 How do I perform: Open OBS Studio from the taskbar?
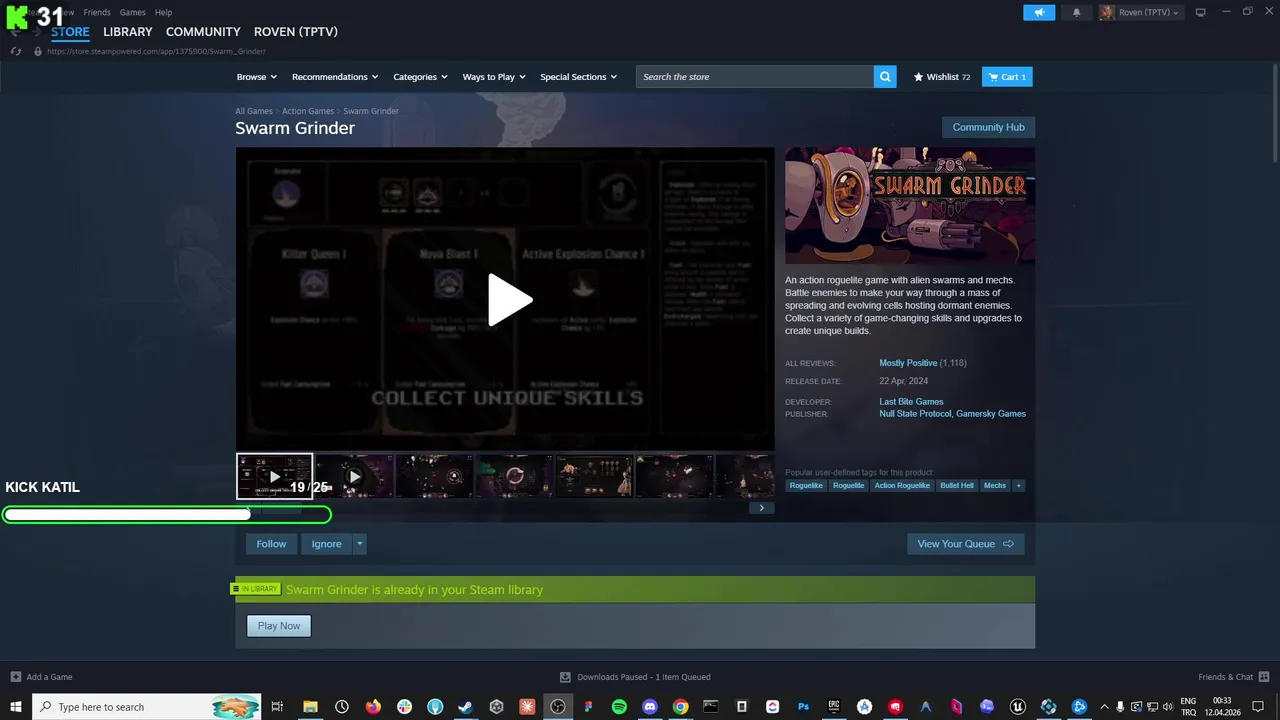point(557,707)
